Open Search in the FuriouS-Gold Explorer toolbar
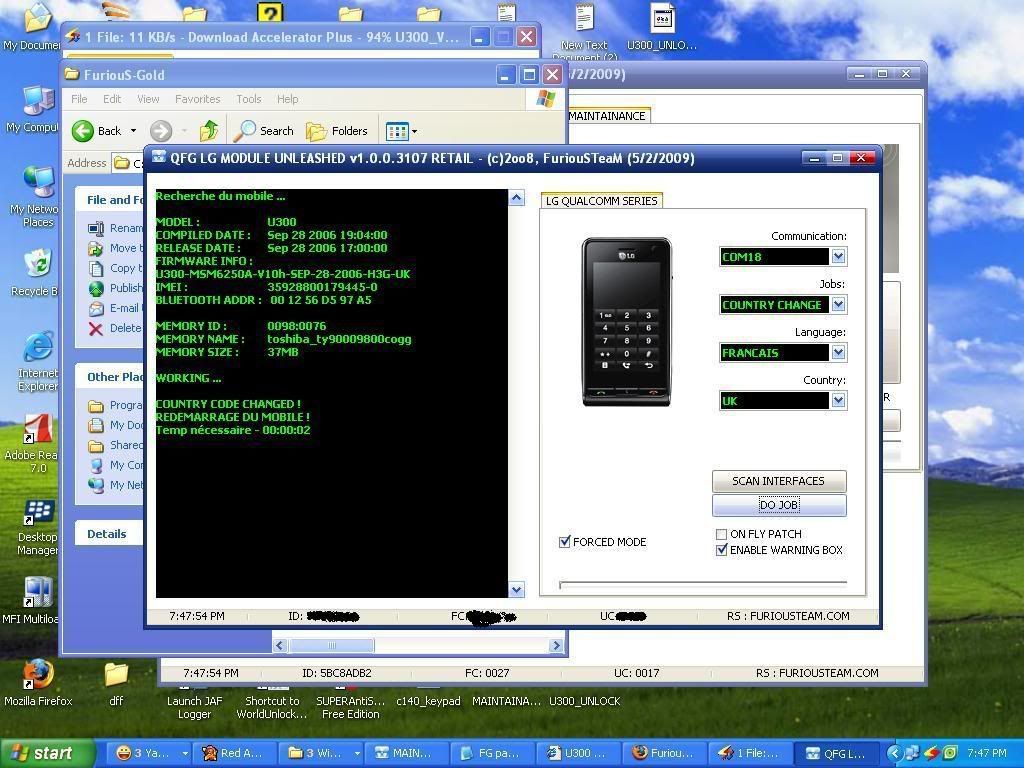The image size is (1024, 768). point(264,131)
